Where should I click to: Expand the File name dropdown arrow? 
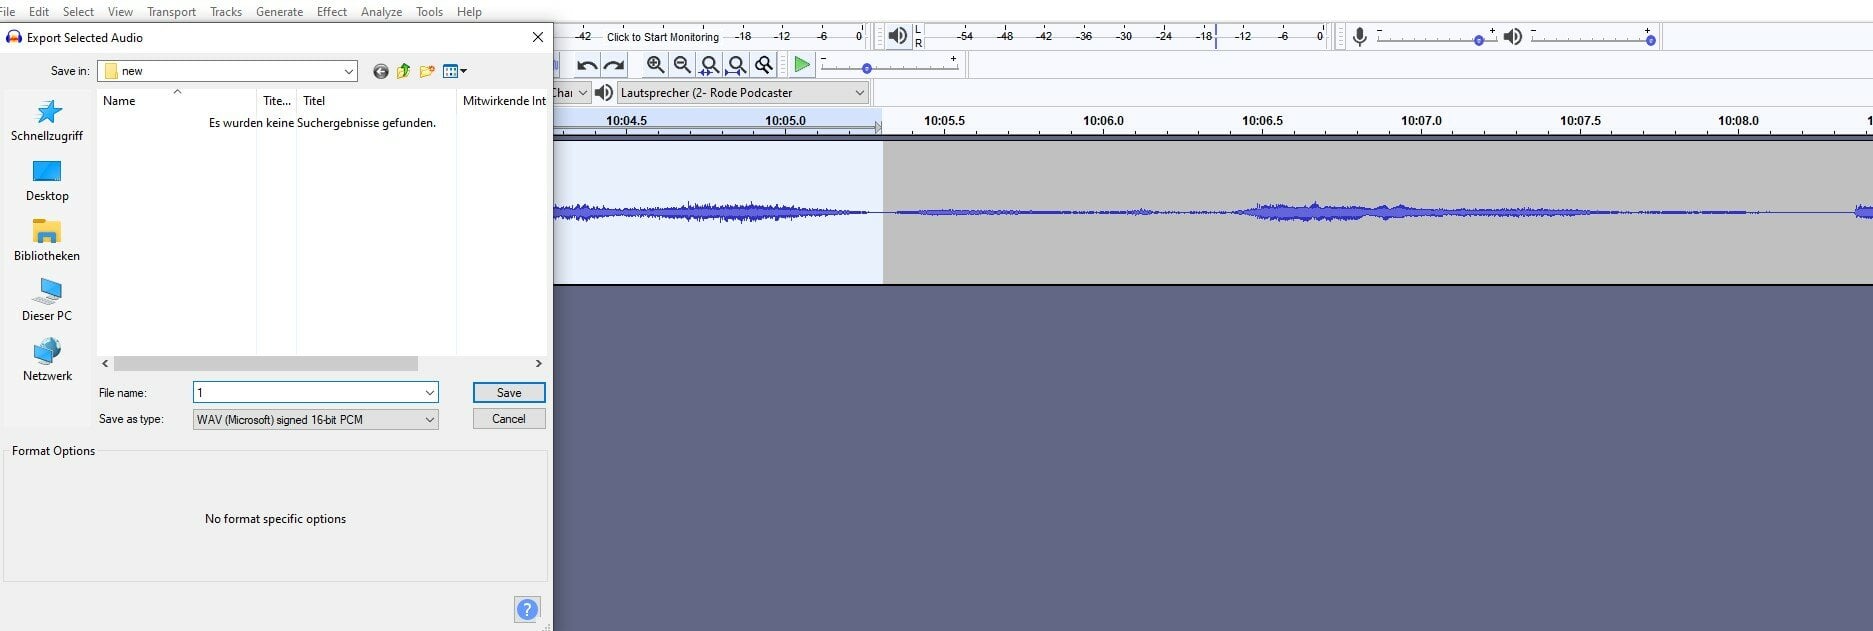[x=429, y=393]
